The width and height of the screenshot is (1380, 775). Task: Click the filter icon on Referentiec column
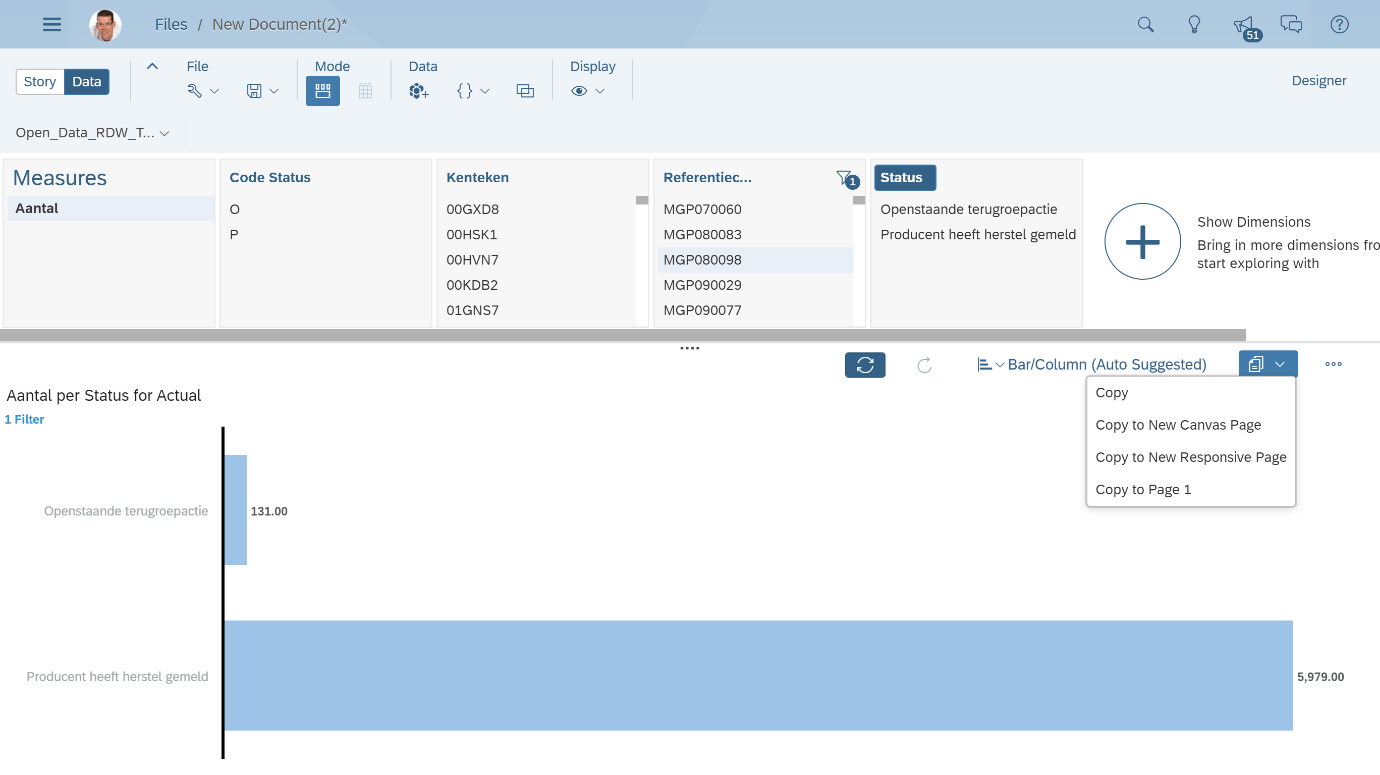[x=843, y=176]
